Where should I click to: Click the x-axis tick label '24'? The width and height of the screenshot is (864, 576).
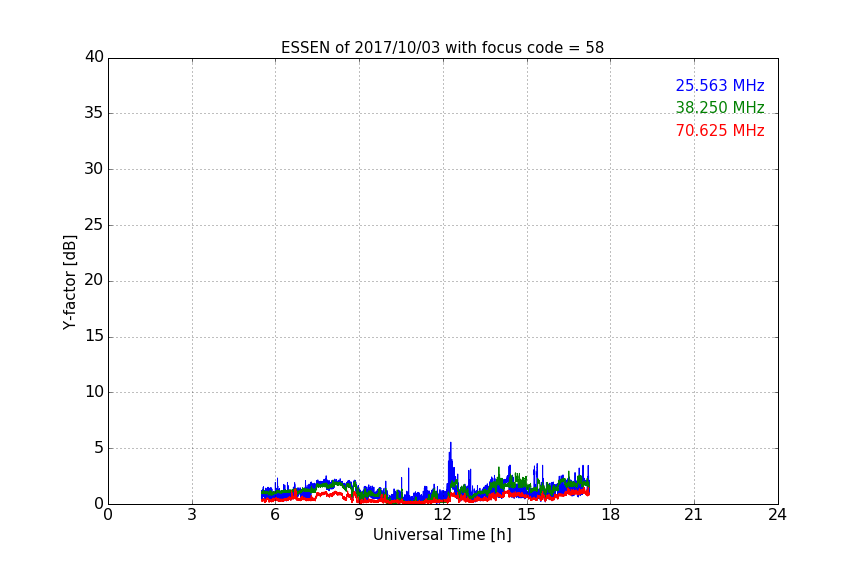point(777,515)
